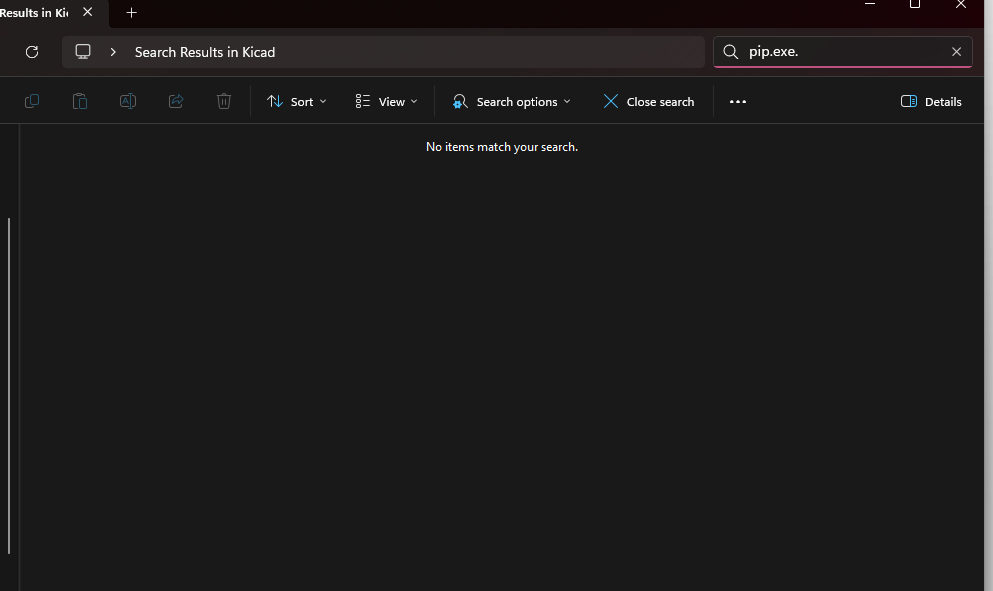Refresh the search results view
Viewport: 993px width, 591px height.
[32, 52]
